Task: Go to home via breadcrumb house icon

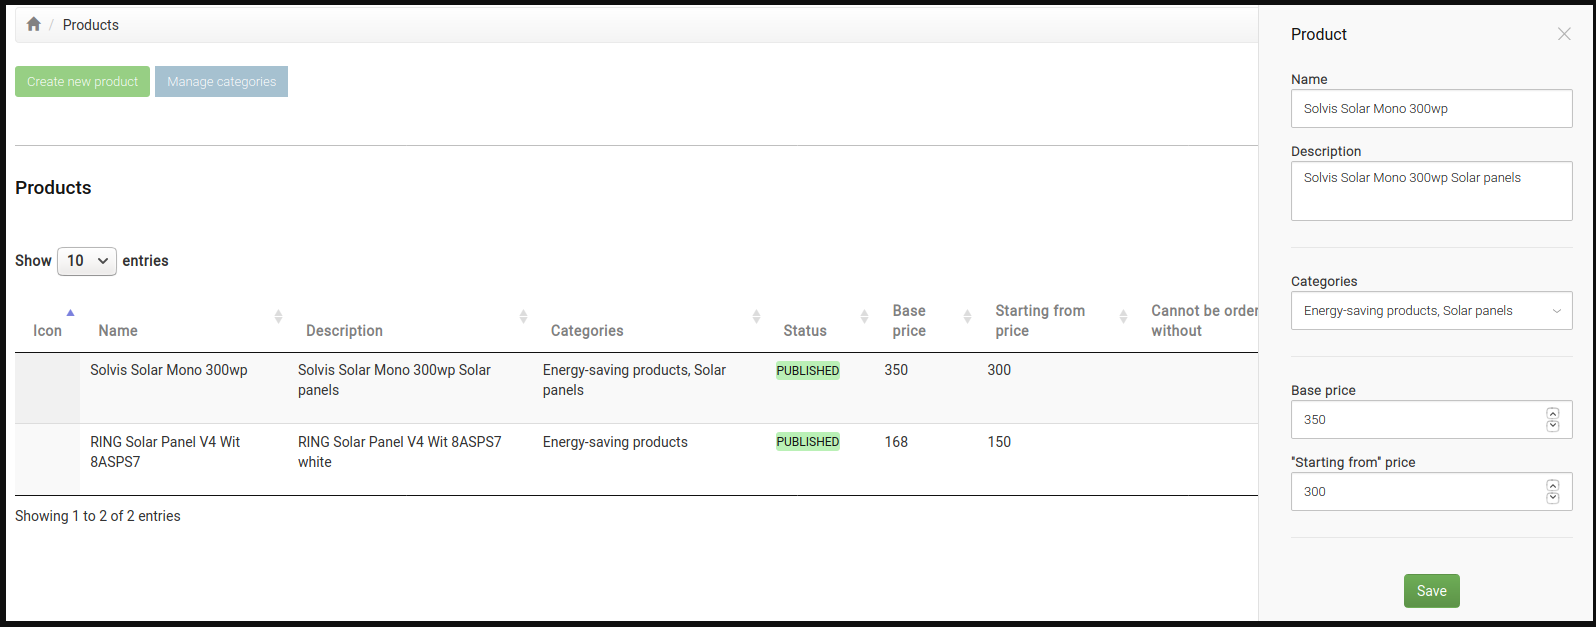Action: point(33,24)
